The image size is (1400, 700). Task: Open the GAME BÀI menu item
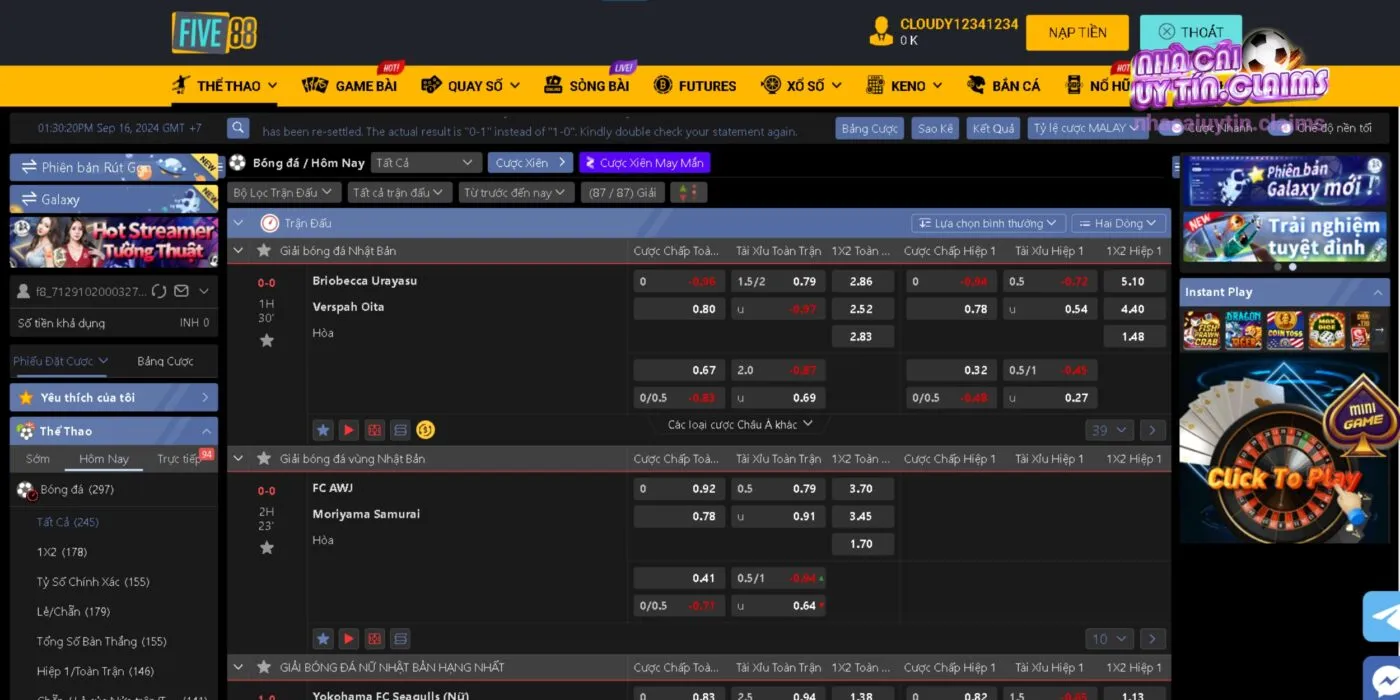pyautogui.click(x=351, y=86)
